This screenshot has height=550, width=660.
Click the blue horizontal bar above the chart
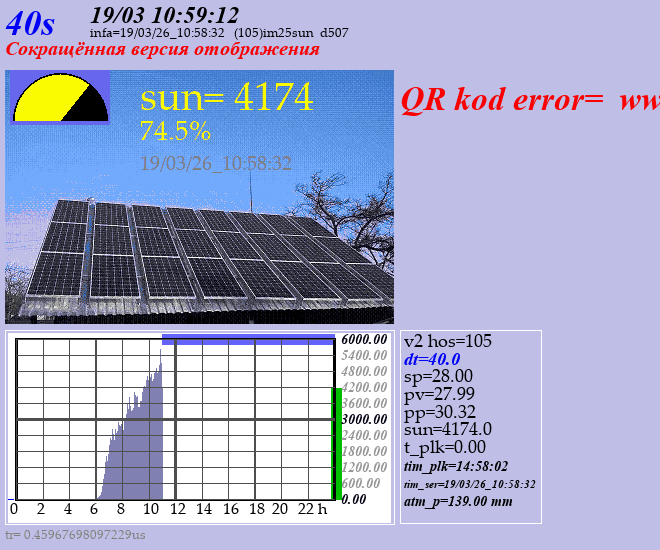[248, 339]
